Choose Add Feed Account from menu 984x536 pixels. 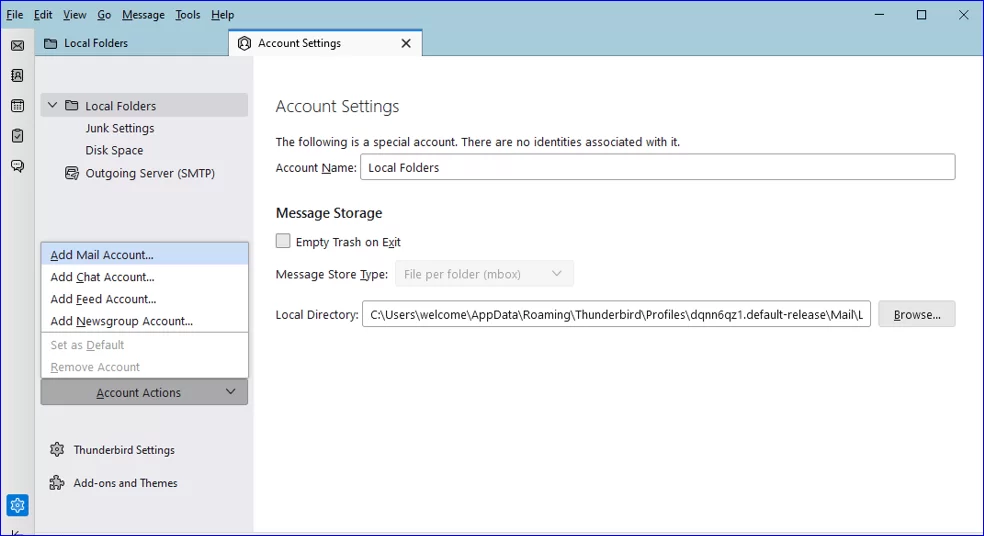coord(144,299)
